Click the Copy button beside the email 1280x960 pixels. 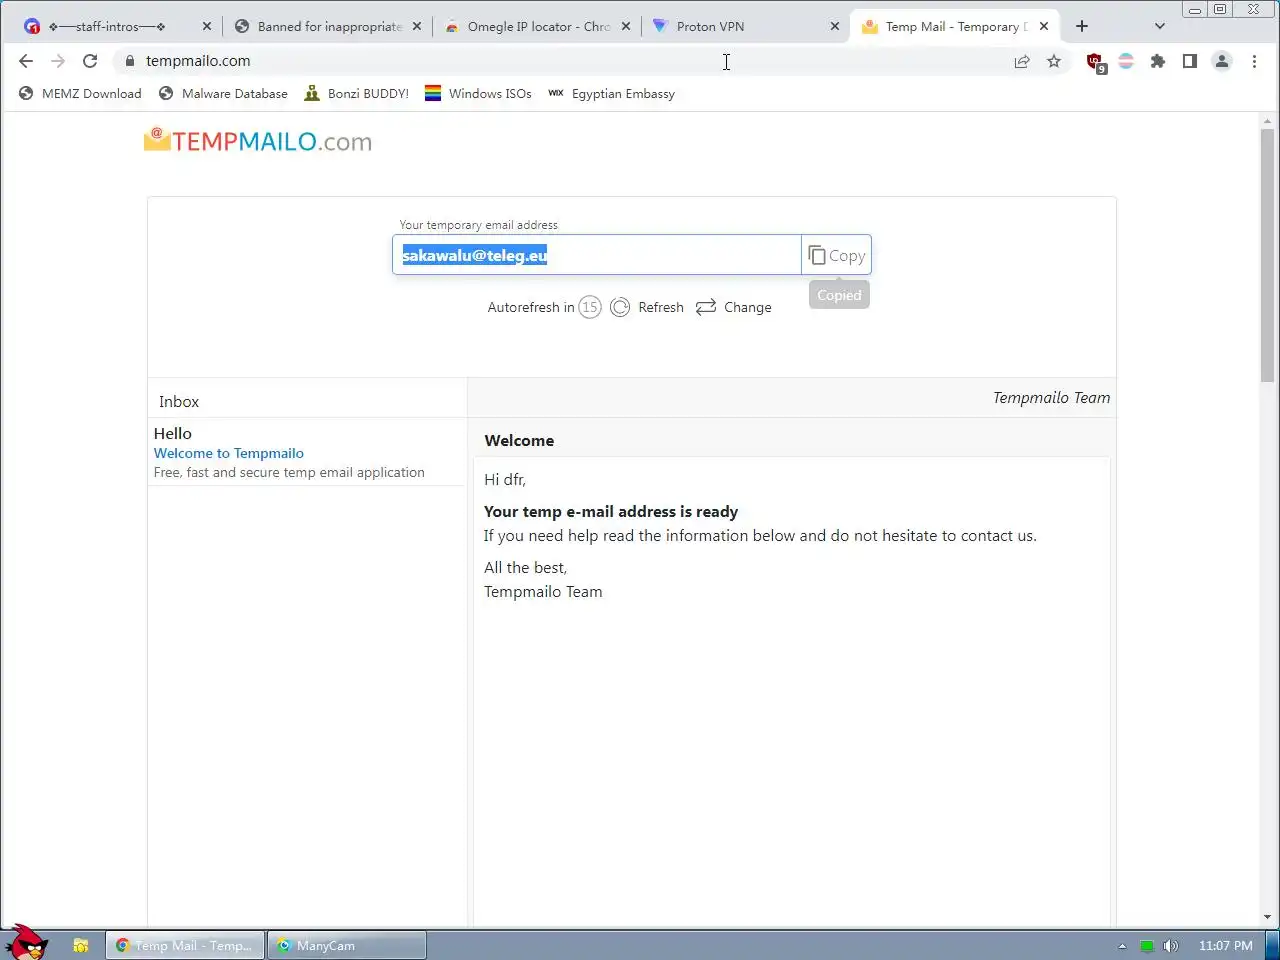pos(837,255)
